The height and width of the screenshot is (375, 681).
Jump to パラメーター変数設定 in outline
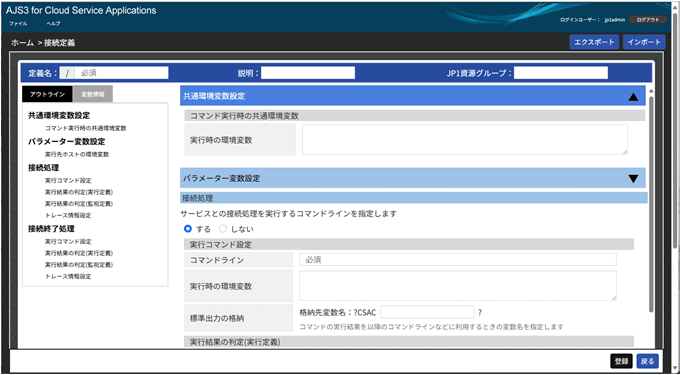(x=66, y=142)
